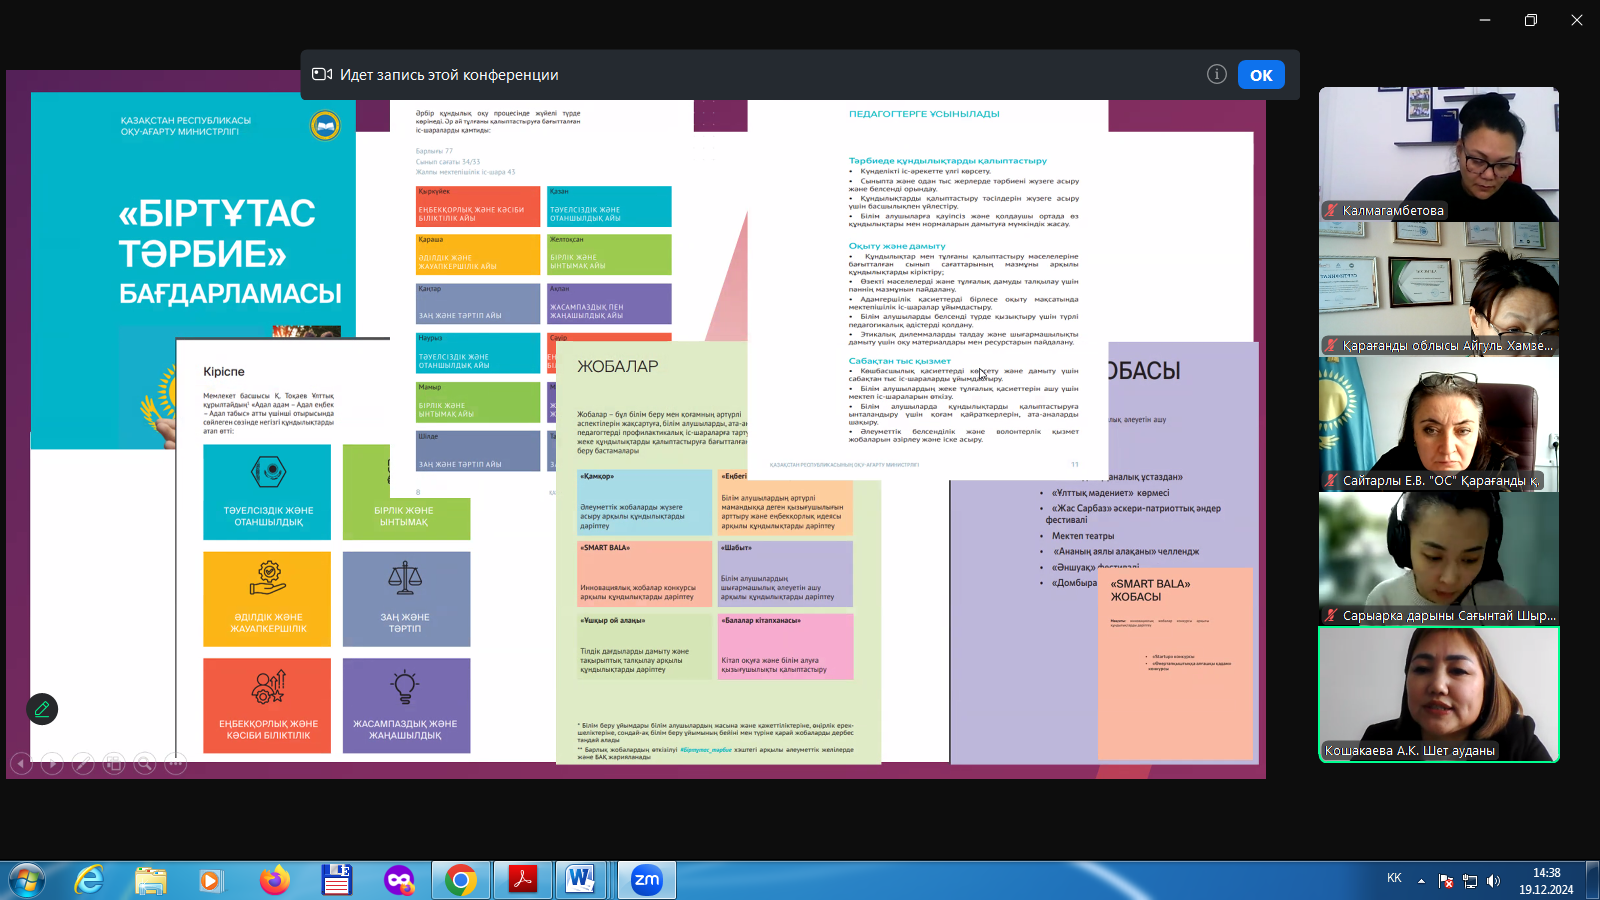Launch Google Chrome from the taskbar
Viewport: 1600px width, 900px height.
[461, 881]
